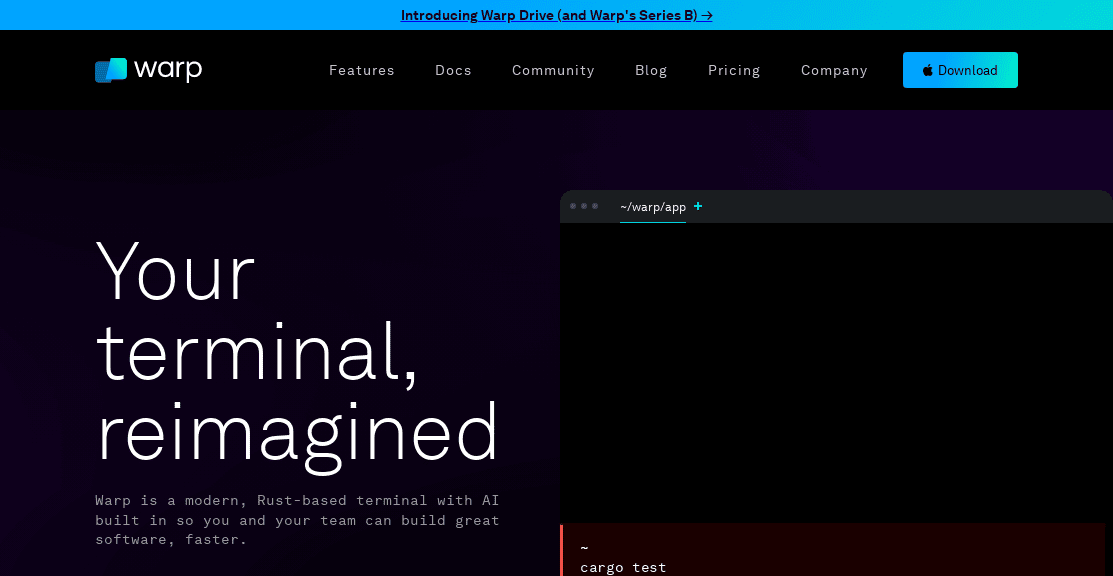Click the arrow icon in the announcement banner

pyautogui.click(x=706, y=15)
